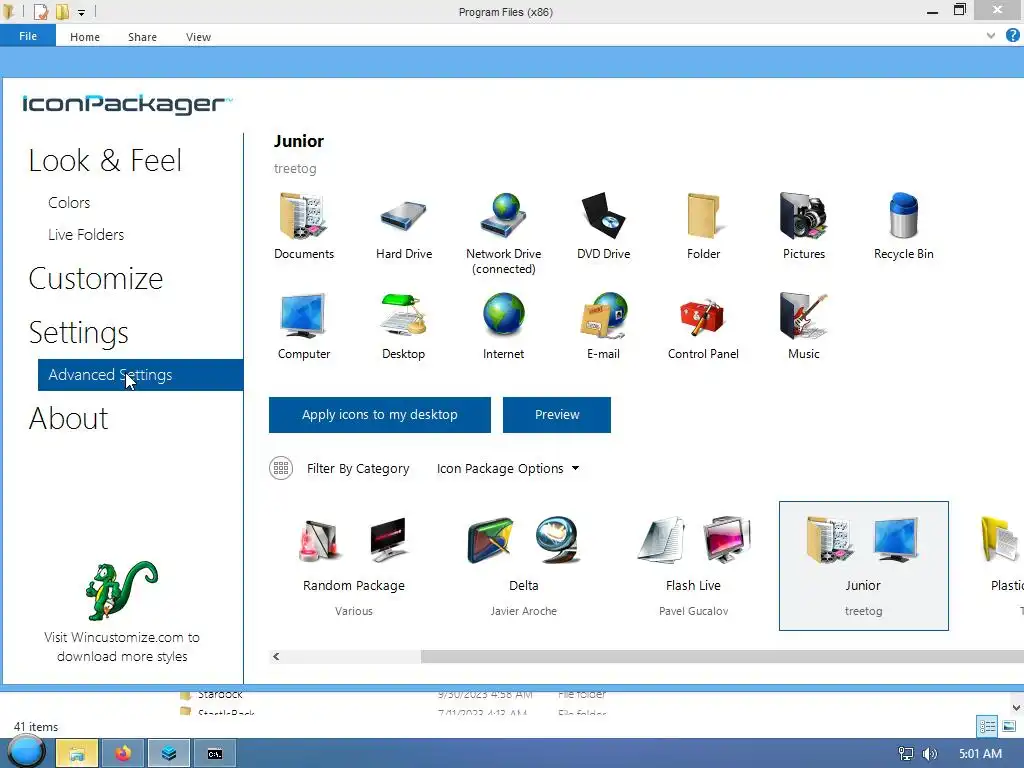
Task: Click Filter By Category label
Action: 358,468
